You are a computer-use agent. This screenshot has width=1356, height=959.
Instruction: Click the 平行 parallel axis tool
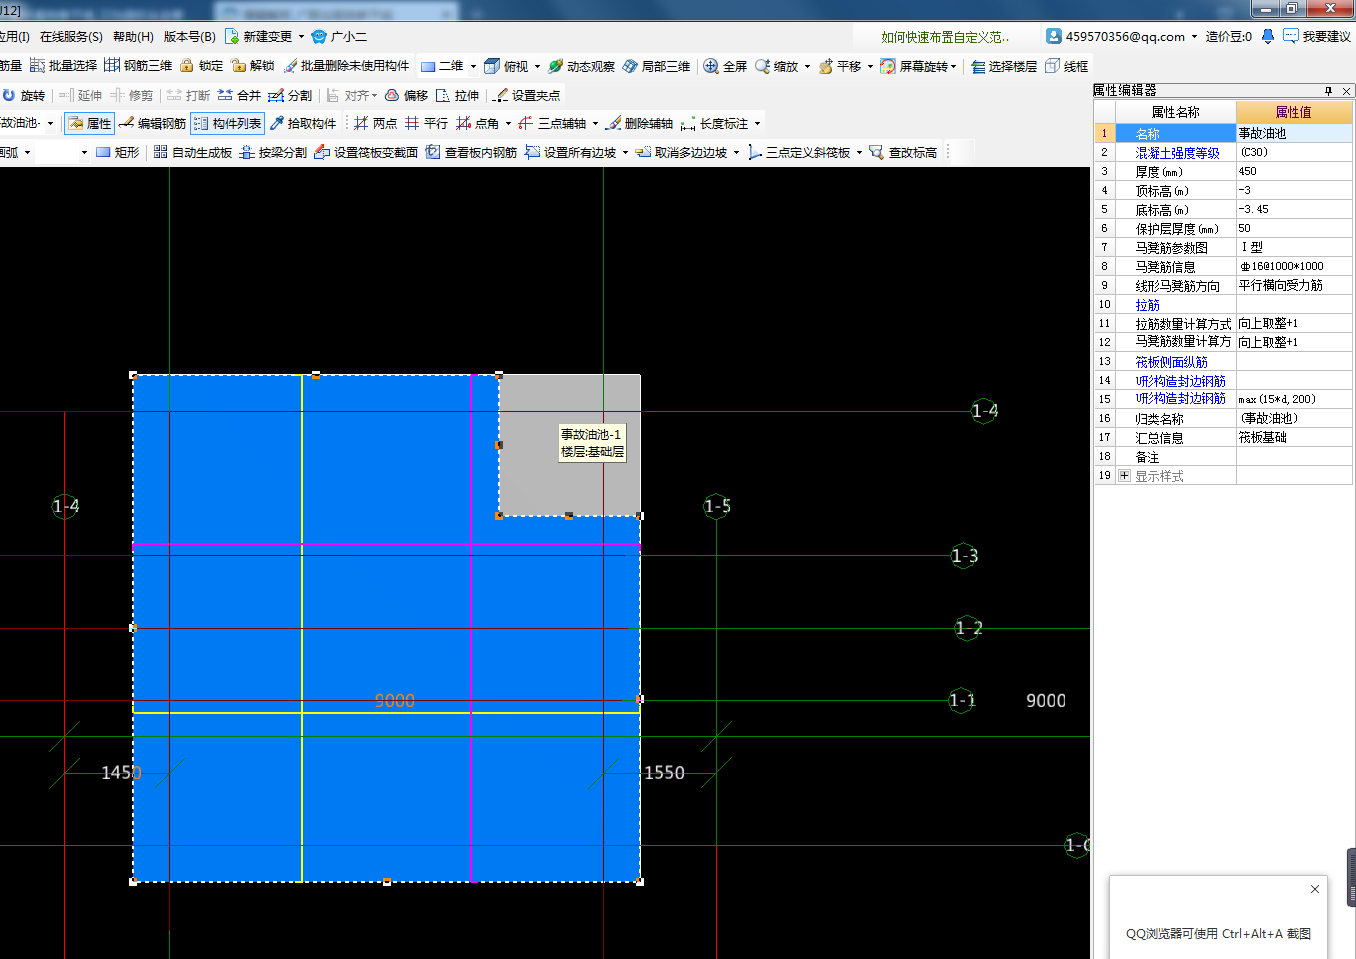point(426,124)
